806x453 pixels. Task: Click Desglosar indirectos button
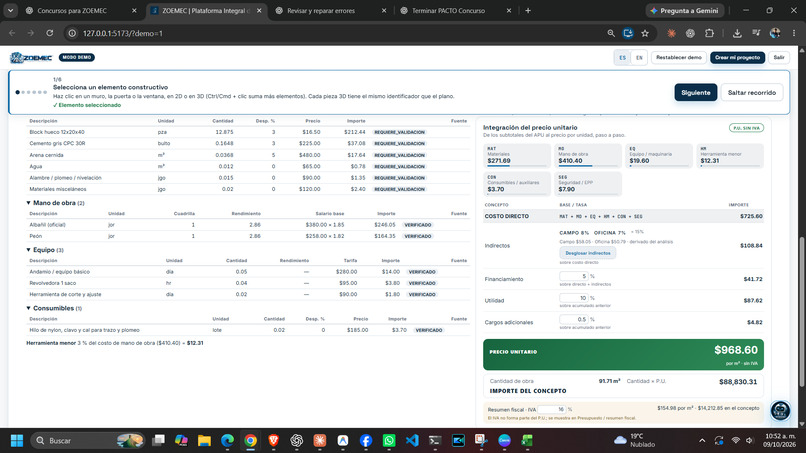pos(588,253)
